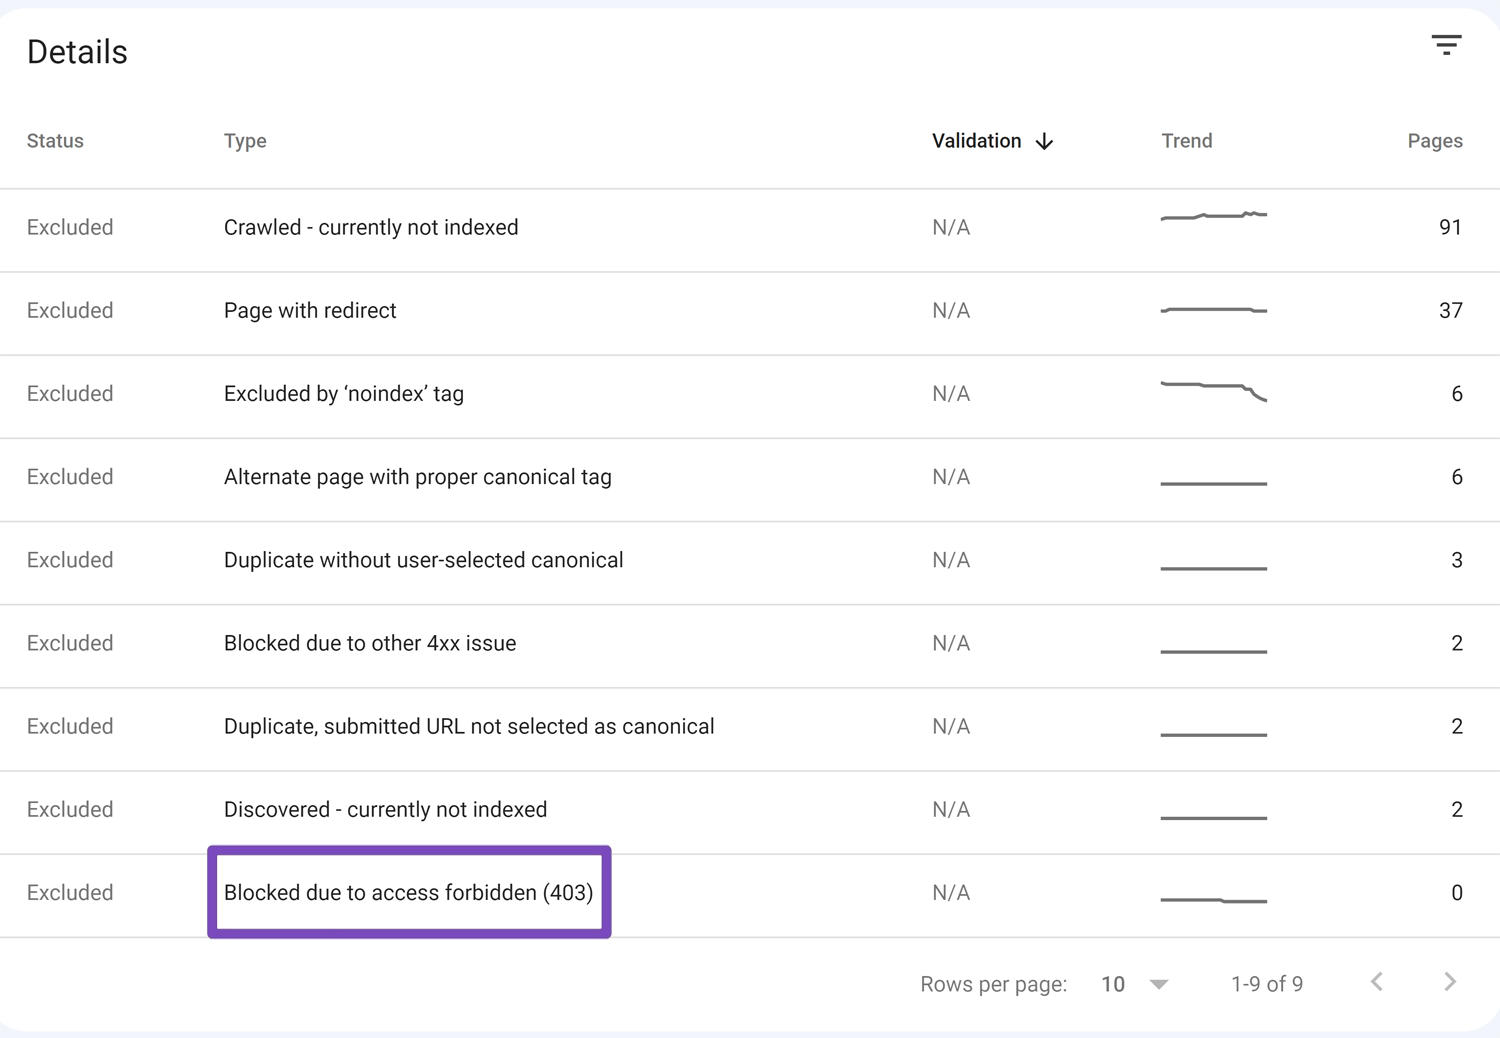Click 'Rows per page:' label
The image size is (1500, 1038).
pyautogui.click(x=994, y=984)
